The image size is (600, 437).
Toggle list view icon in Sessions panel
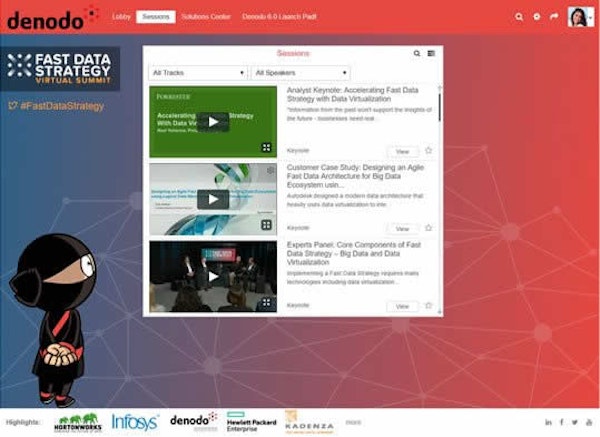(x=431, y=54)
